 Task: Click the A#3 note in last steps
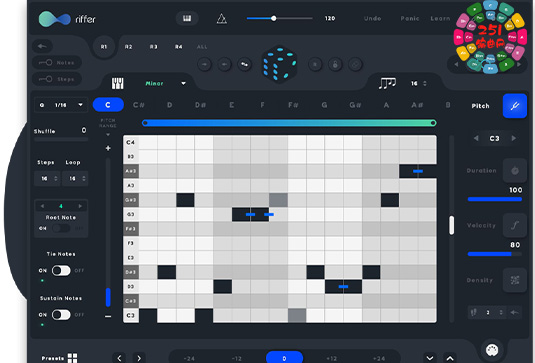tap(418, 171)
